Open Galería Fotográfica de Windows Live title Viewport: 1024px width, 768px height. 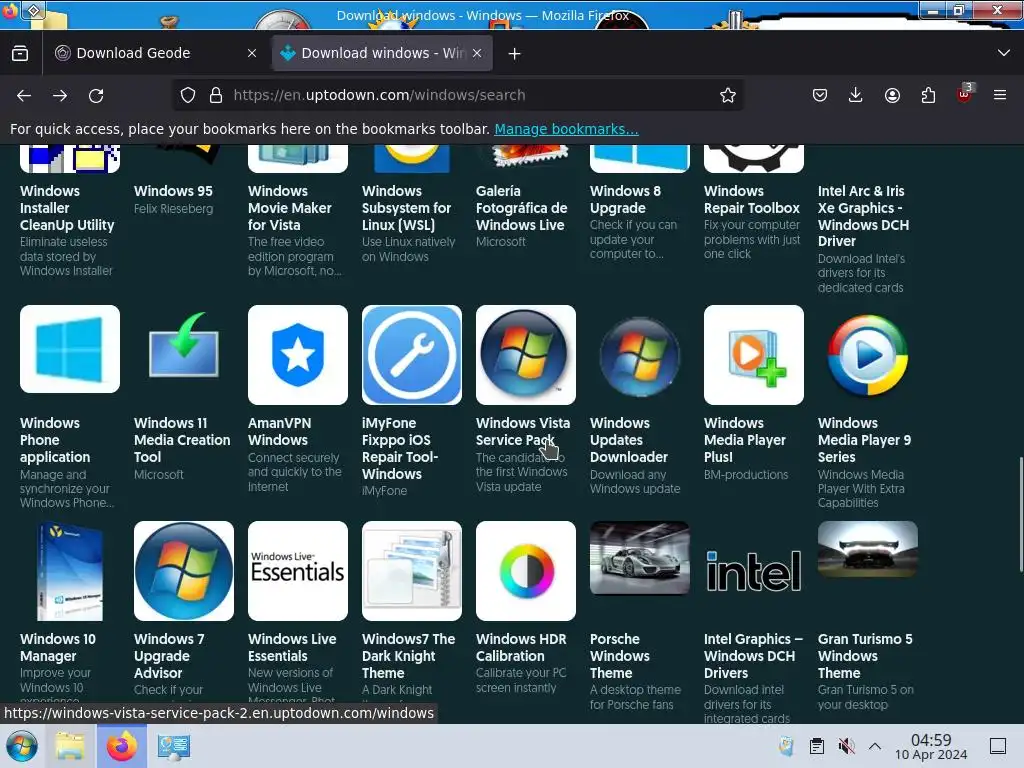coord(521,208)
